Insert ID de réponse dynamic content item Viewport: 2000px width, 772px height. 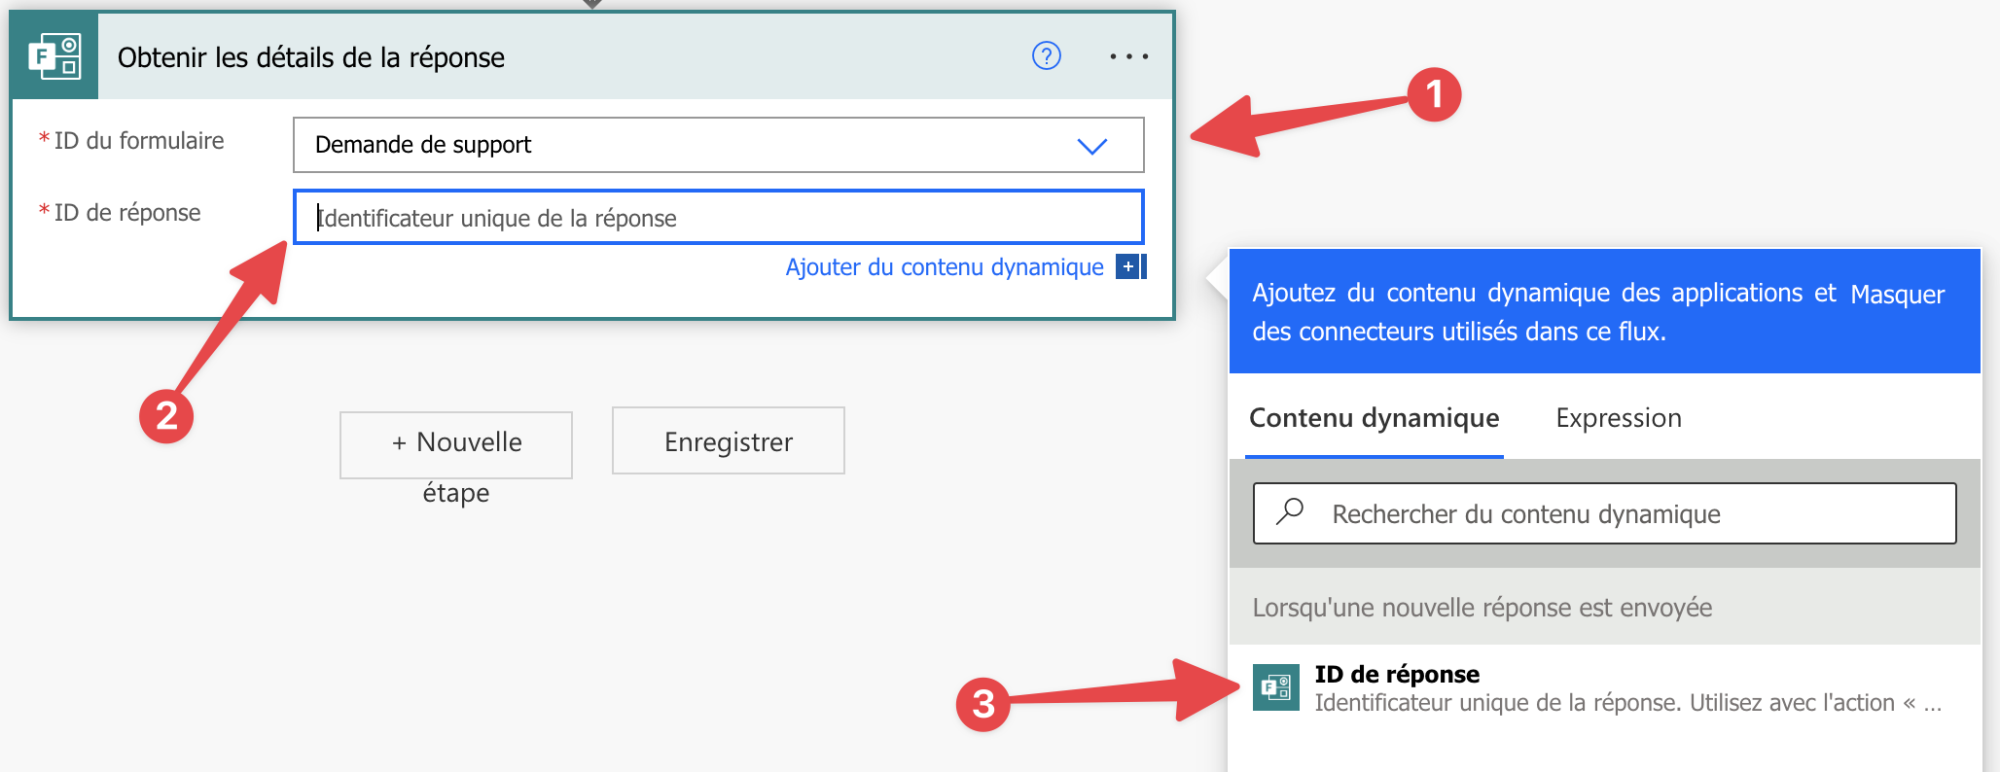coord(1397,674)
